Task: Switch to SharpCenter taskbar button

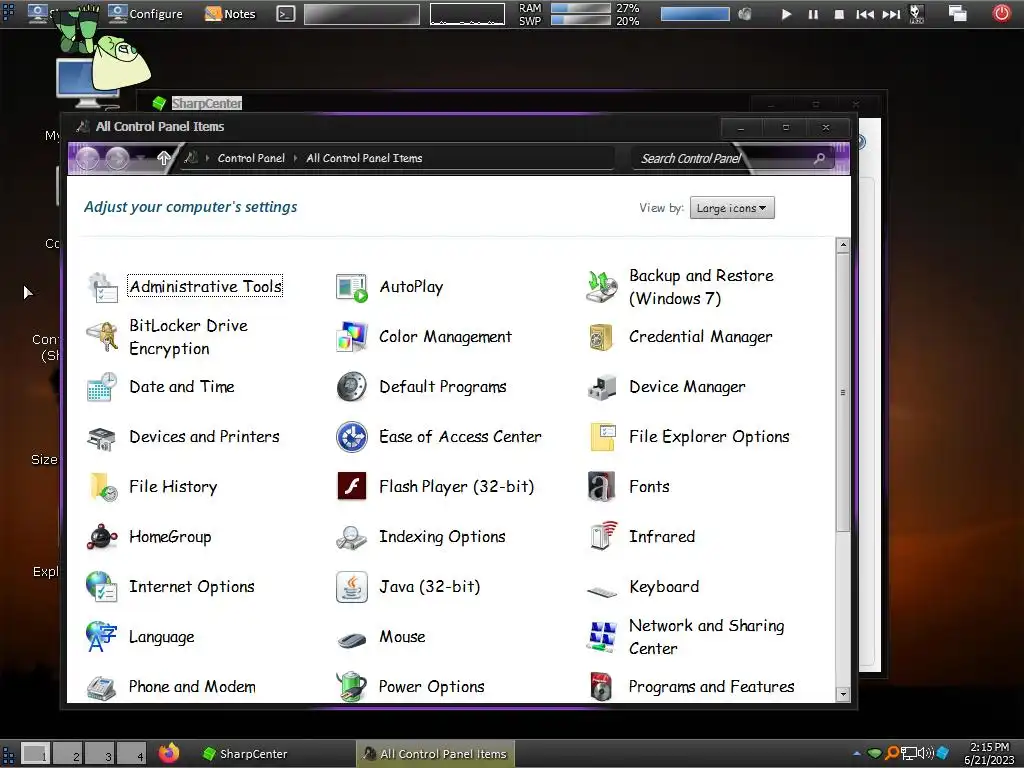Action: point(245,754)
